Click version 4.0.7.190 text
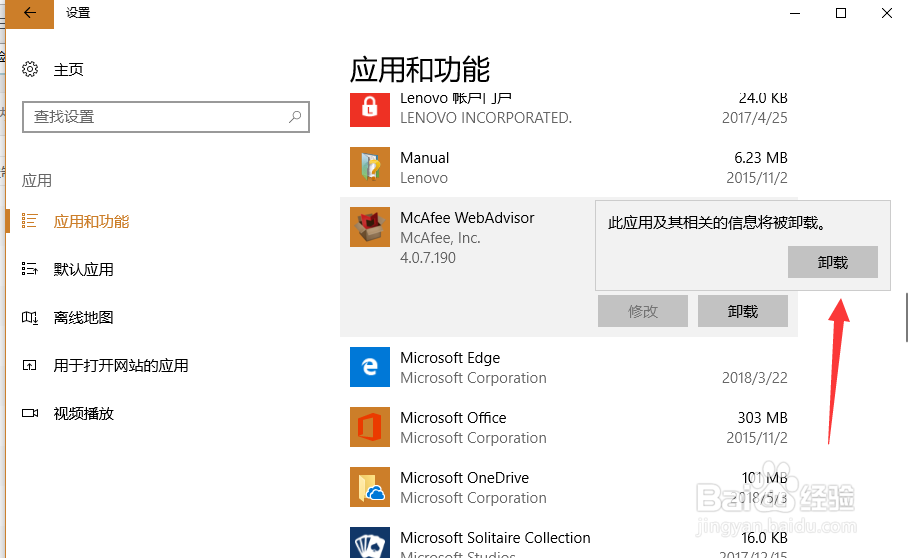Image resolution: width=908 pixels, height=558 pixels. (428, 258)
